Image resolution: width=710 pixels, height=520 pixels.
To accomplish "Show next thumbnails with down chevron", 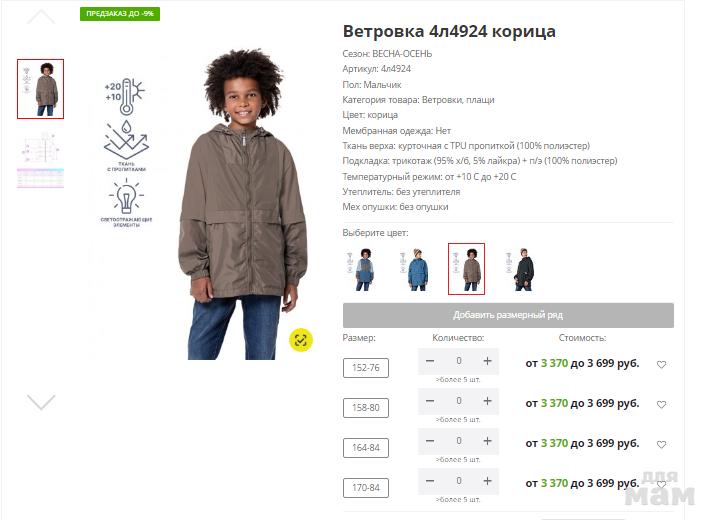I will click(41, 402).
